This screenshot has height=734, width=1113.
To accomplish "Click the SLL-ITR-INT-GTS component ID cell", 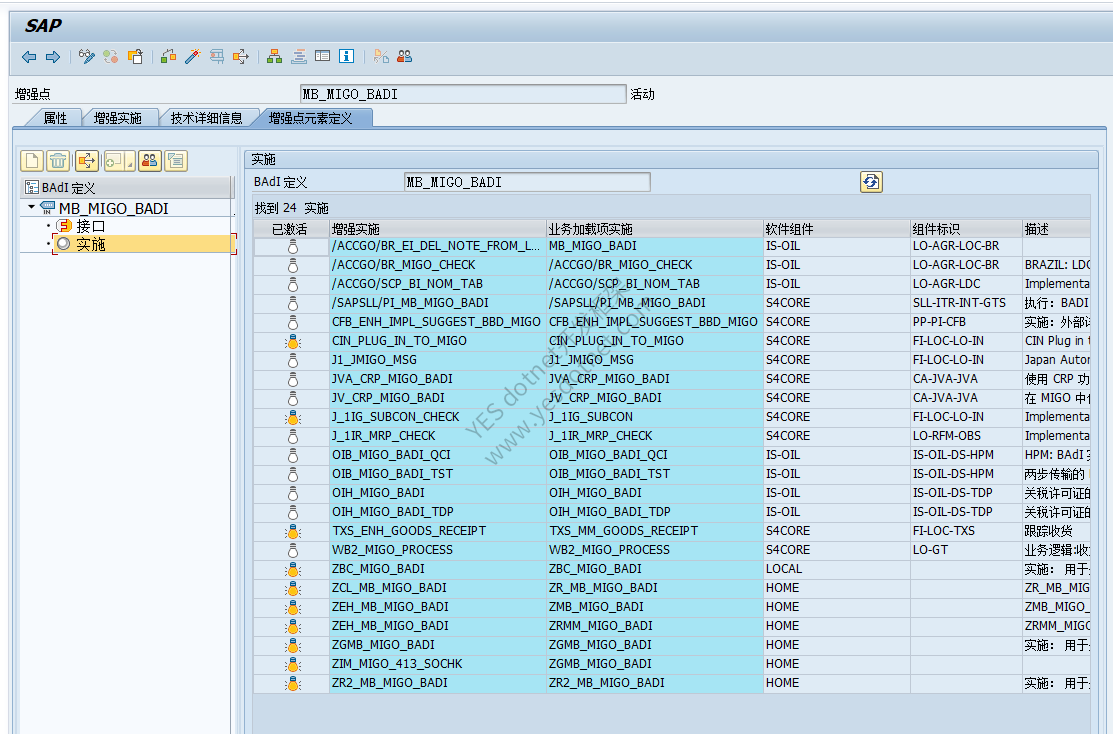I will pos(966,303).
